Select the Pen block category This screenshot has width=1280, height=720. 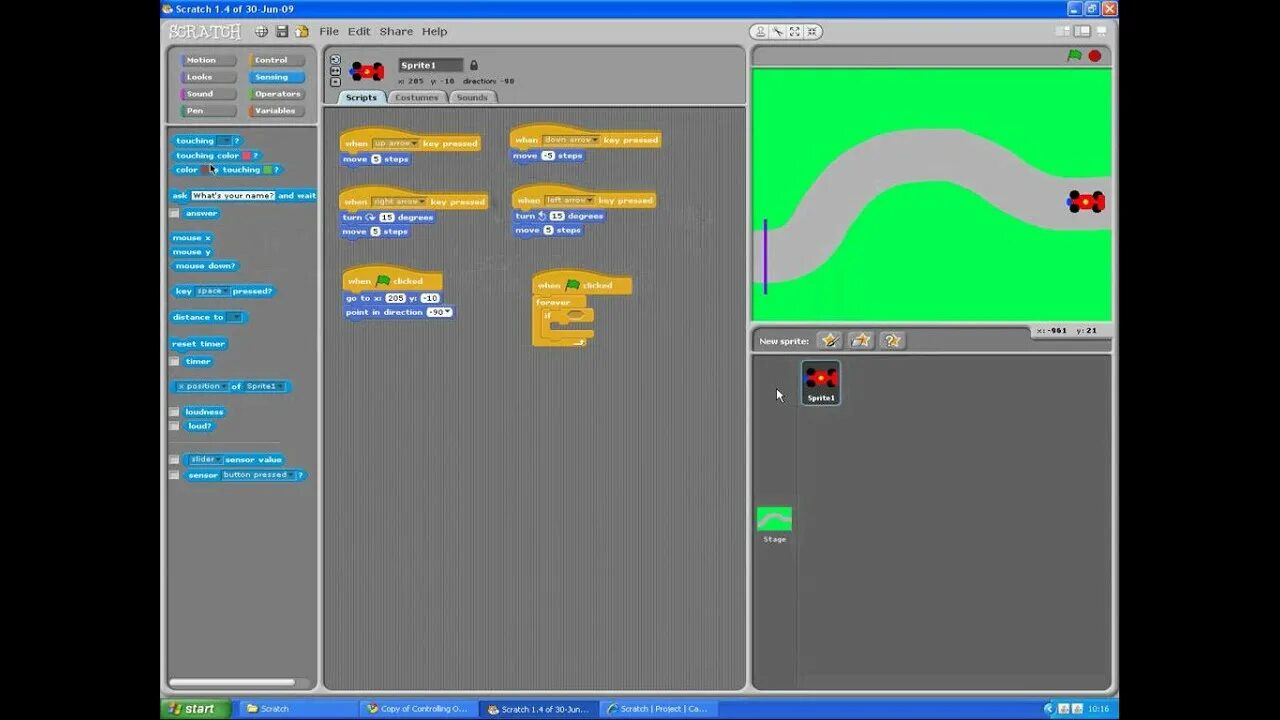pos(208,111)
